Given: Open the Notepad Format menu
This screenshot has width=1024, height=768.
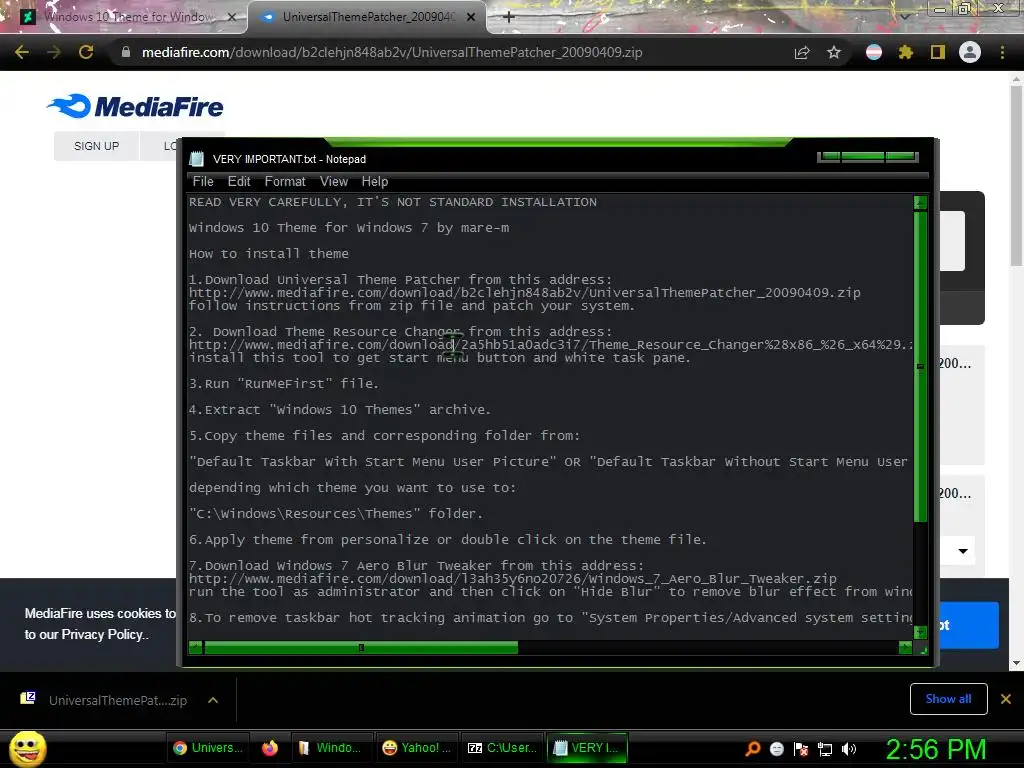Looking at the screenshot, I should [x=285, y=182].
